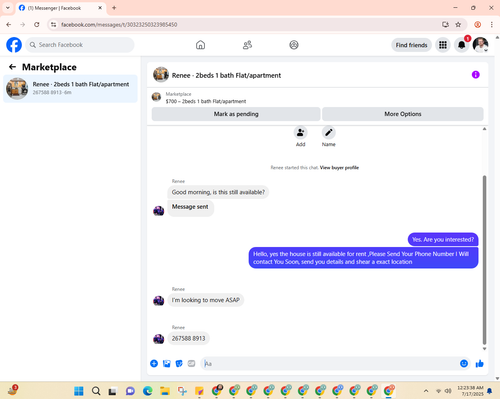Viewport: 500px width, 399px height.
Task: Open the Chrome profile icon
Action: [x=478, y=24]
